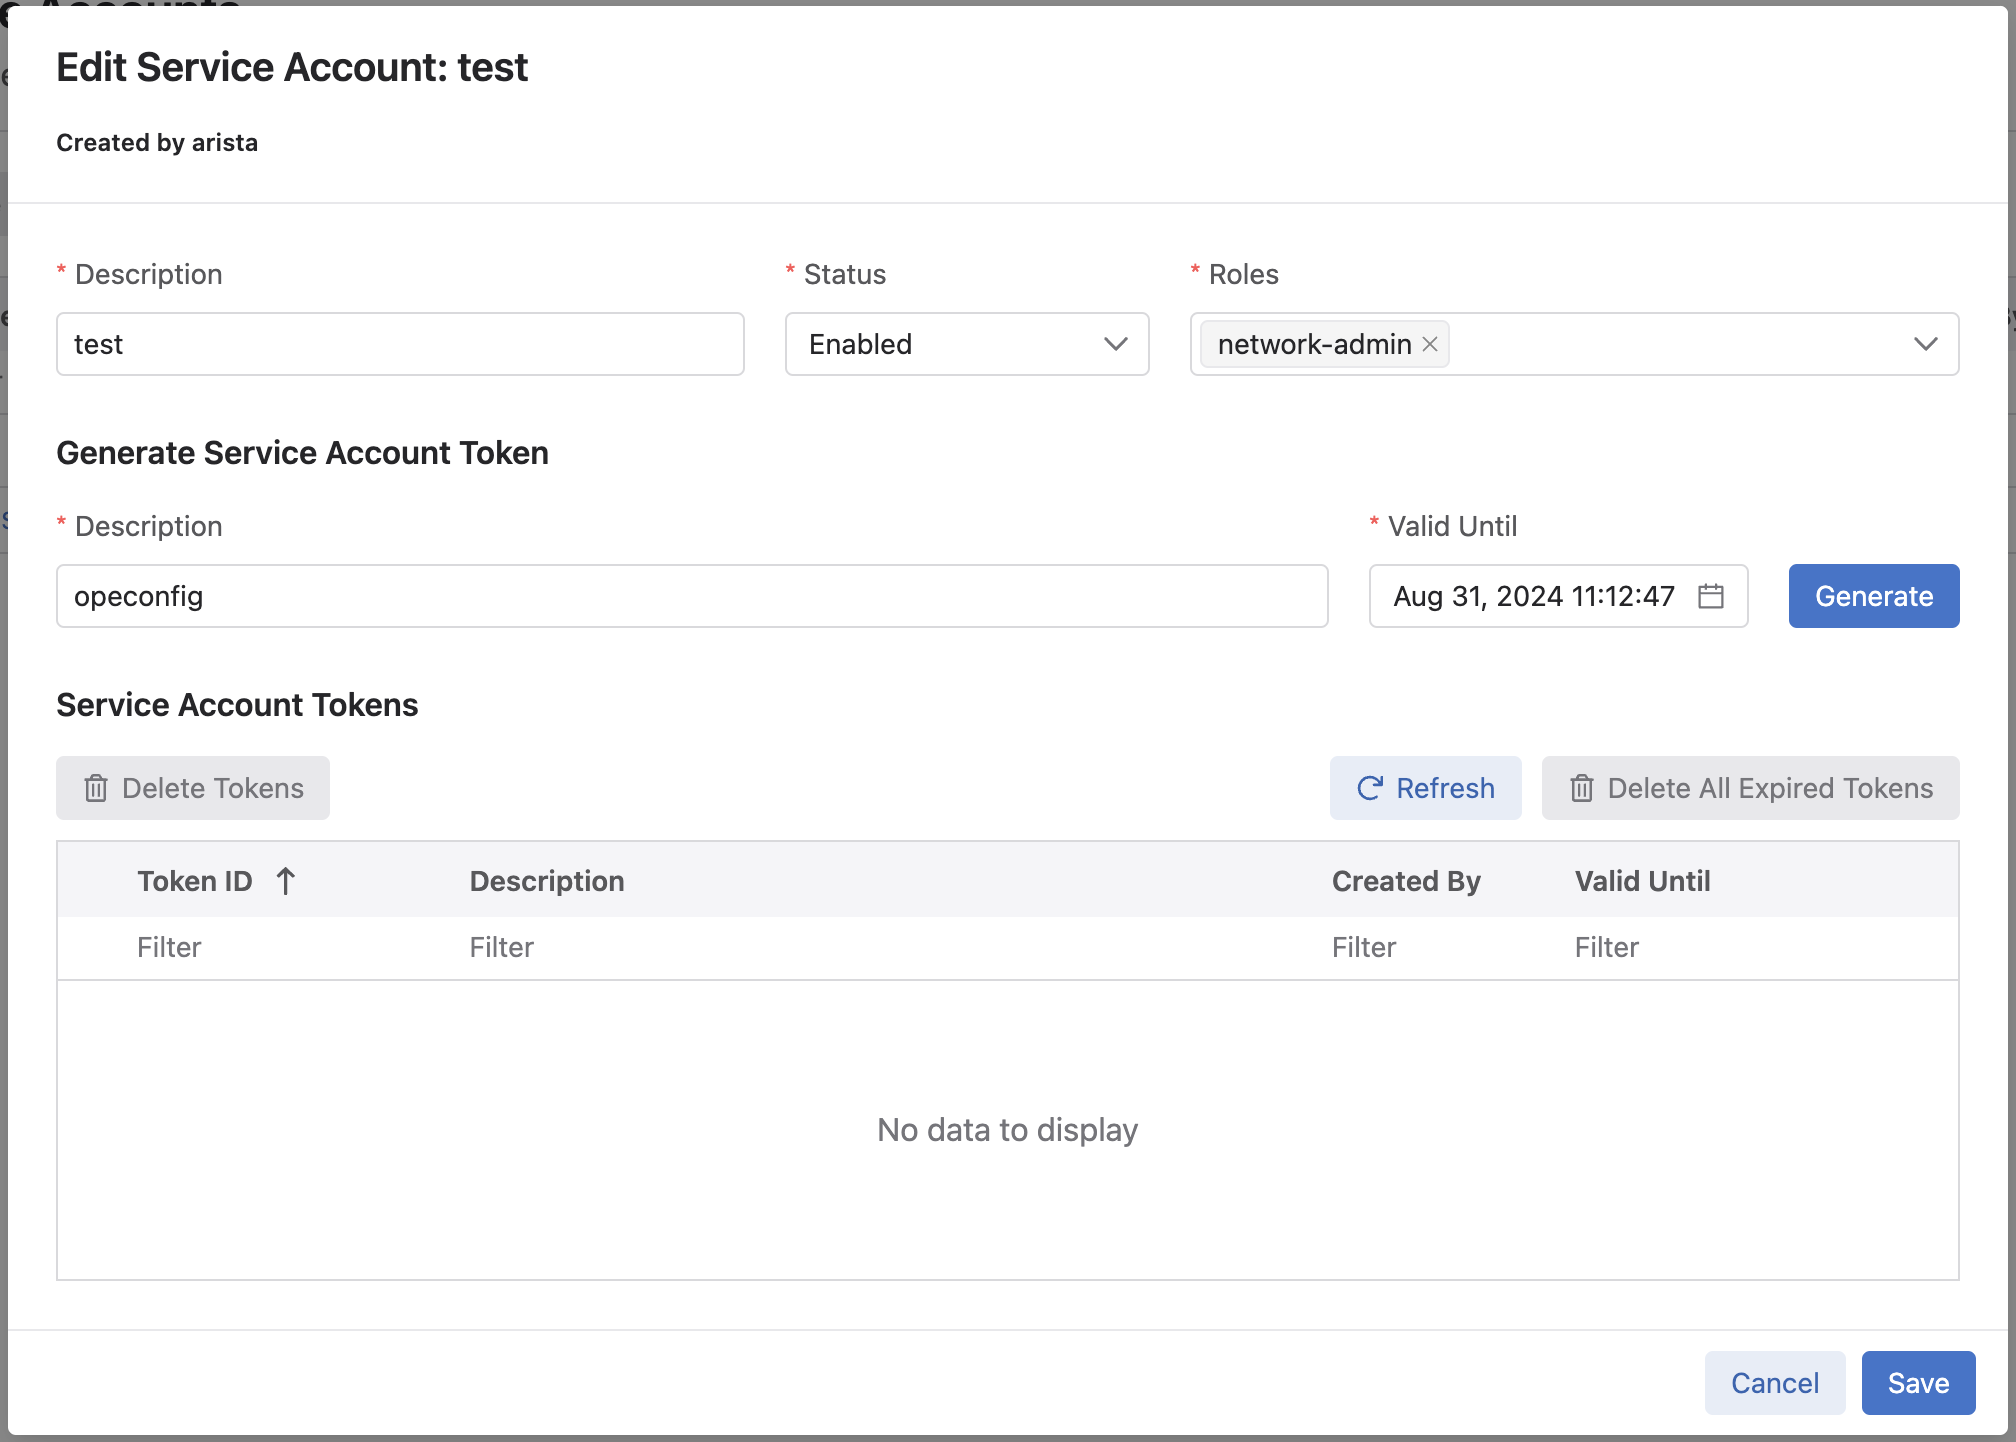Filter tokens by Token ID
The width and height of the screenshot is (2016, 1442).
click(280, 947)
